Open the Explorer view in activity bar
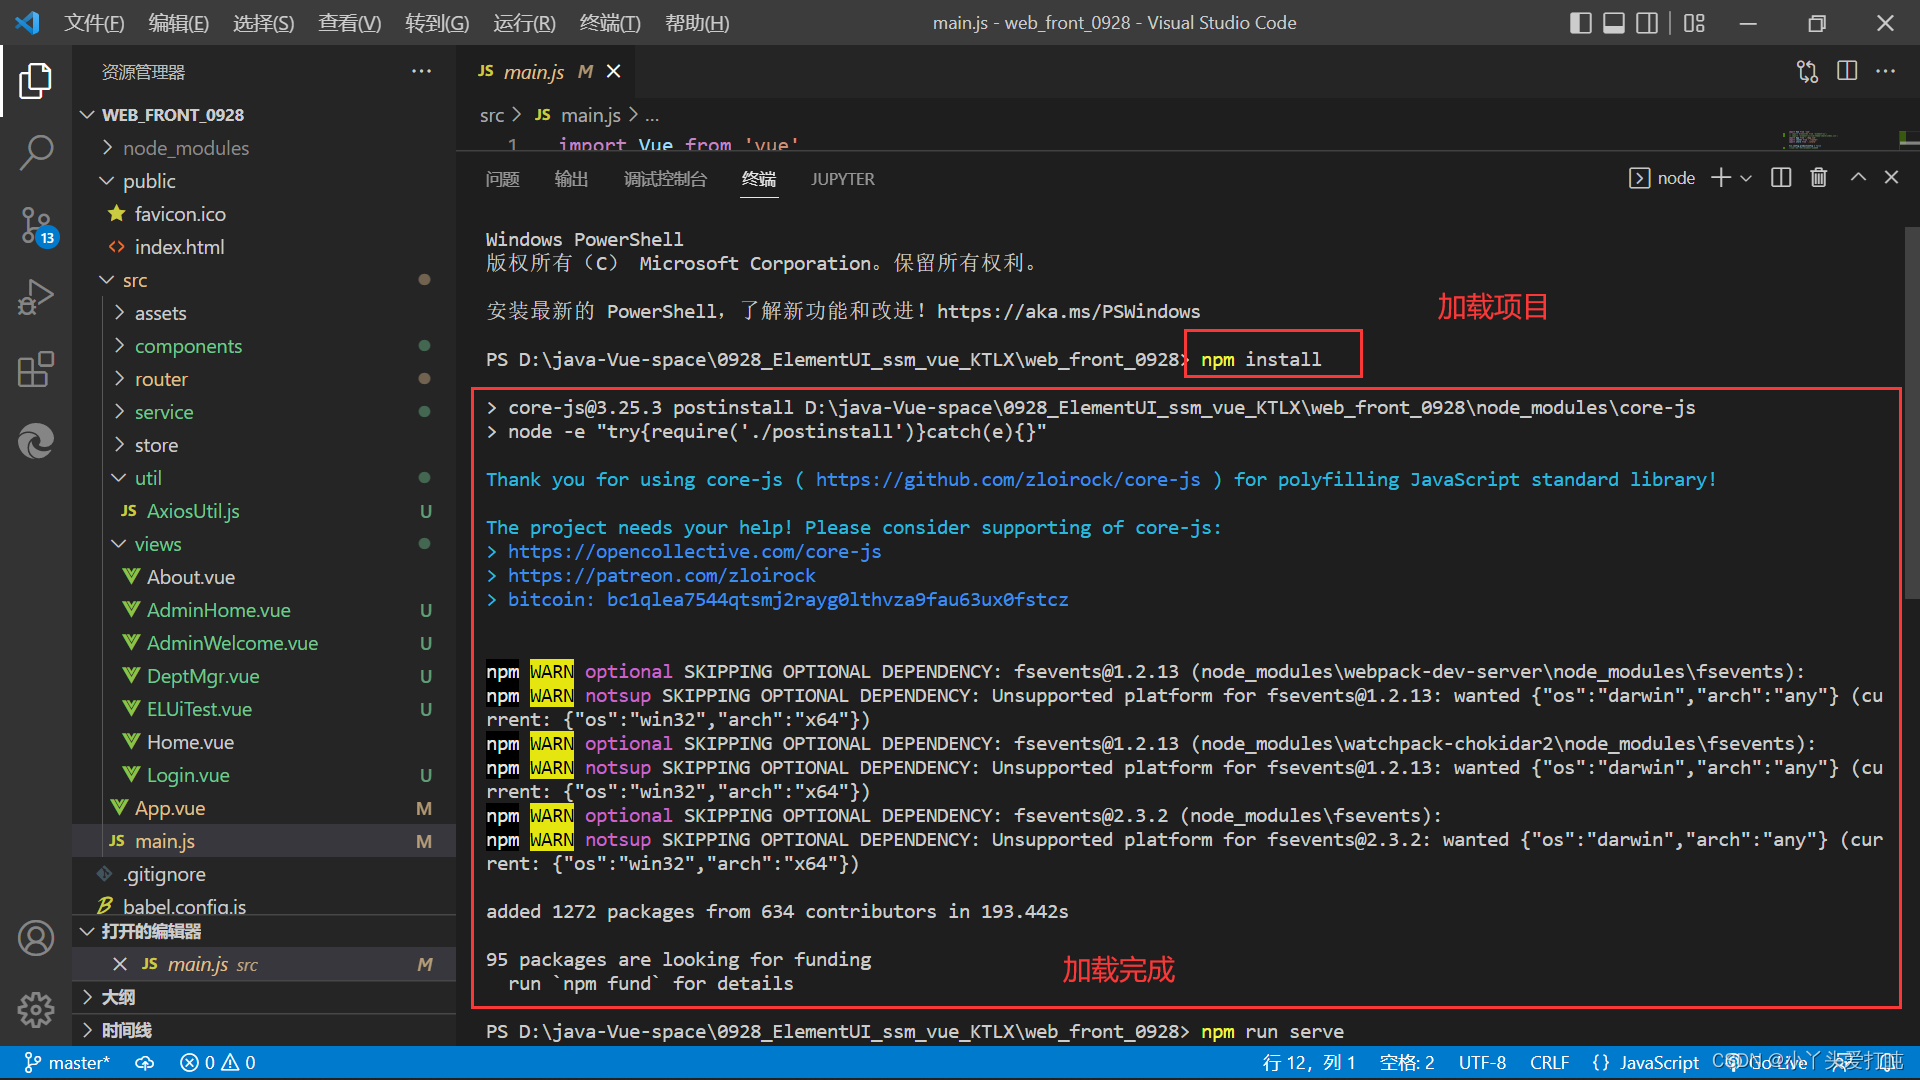The height and width of the screenshot is (1080, 1920). pyautogui.click(x=36, y=81)
